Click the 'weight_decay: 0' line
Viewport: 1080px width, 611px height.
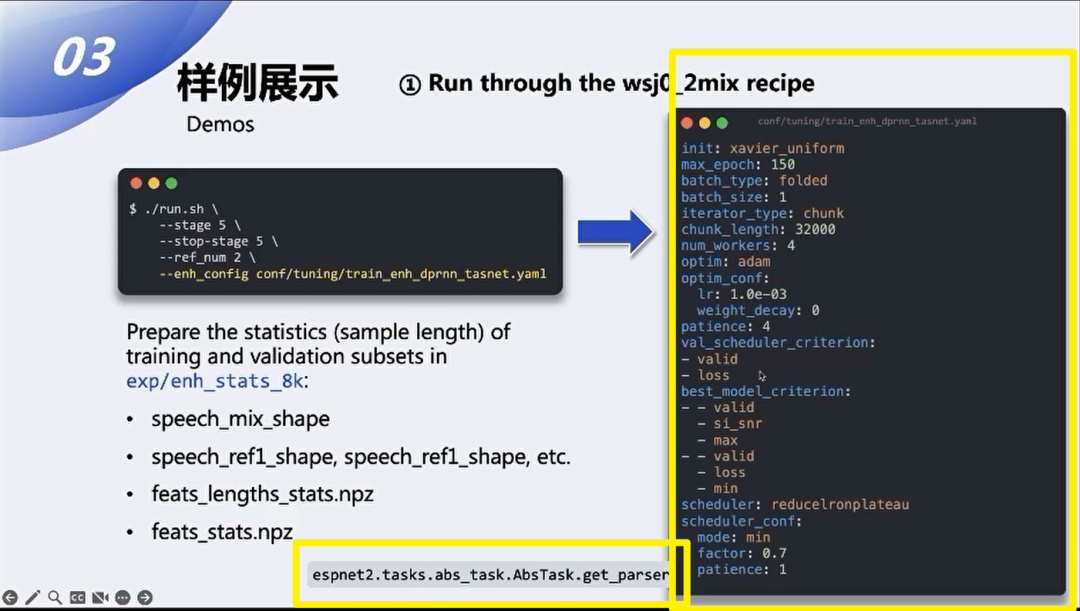click(758, 311)
